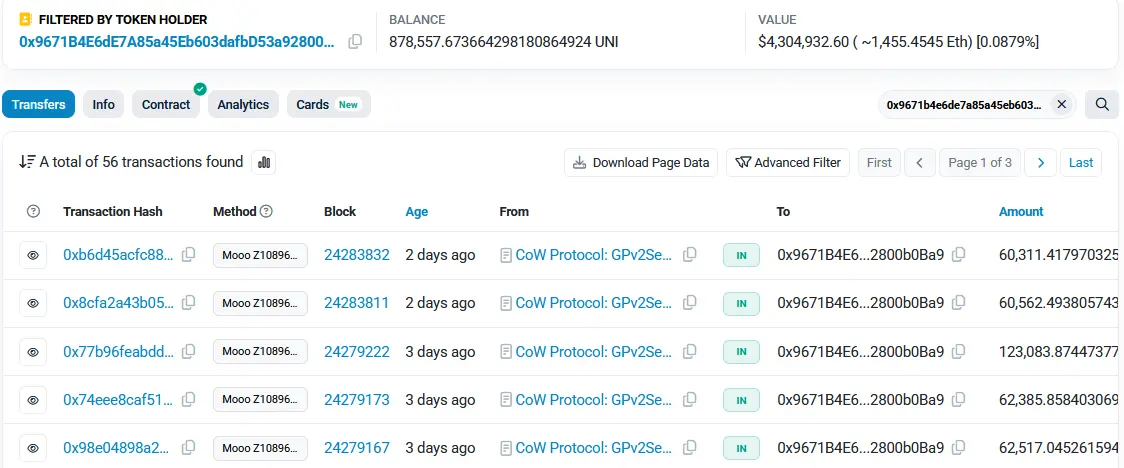Preview transaction 0xb6d45acfc88 with eye icon

[x=33, y=255]
